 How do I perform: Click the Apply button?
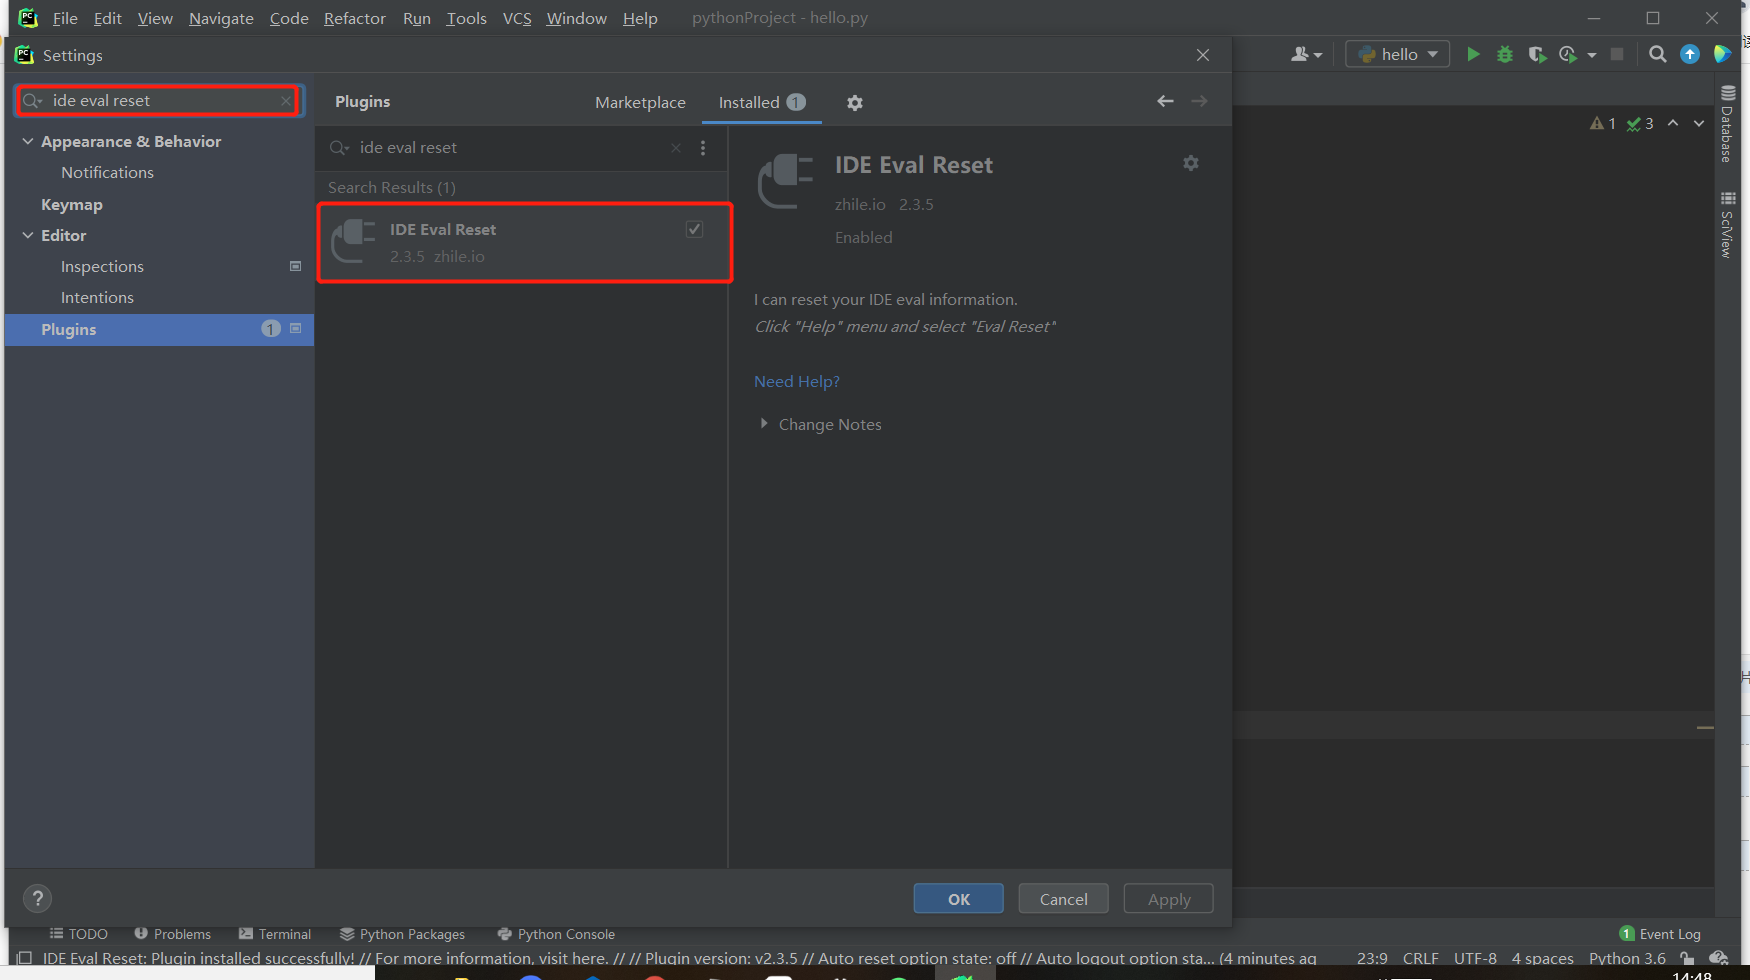coord(1168,898)
